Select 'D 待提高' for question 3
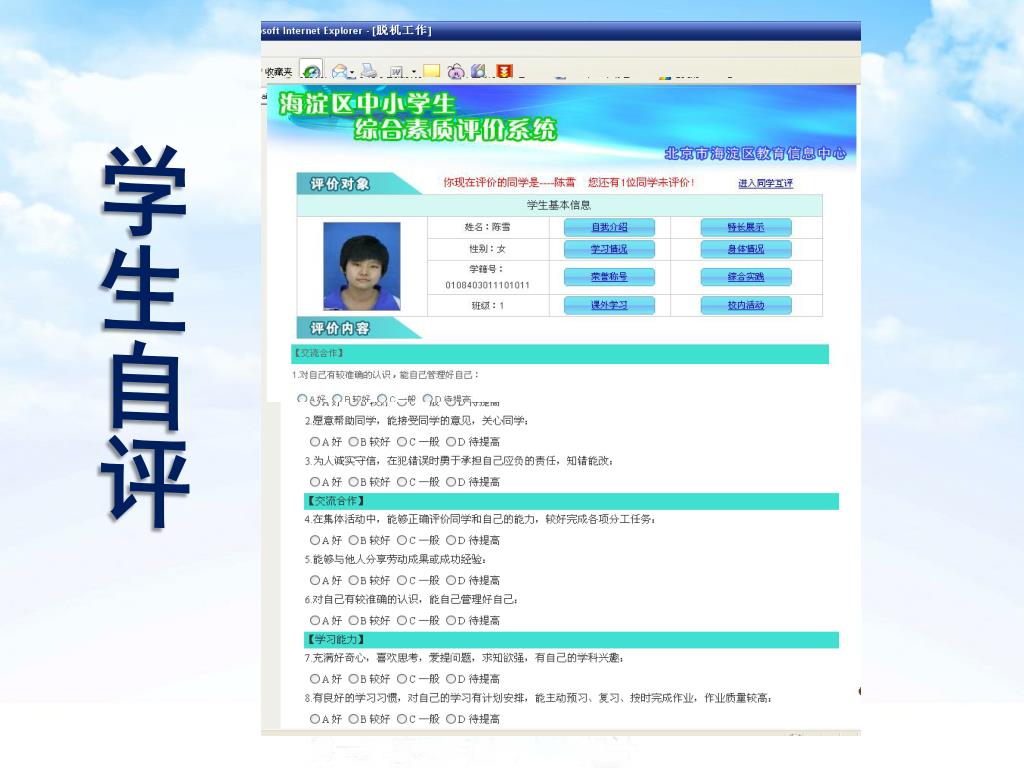This screenshot has width=1024, height=768. 451,482
